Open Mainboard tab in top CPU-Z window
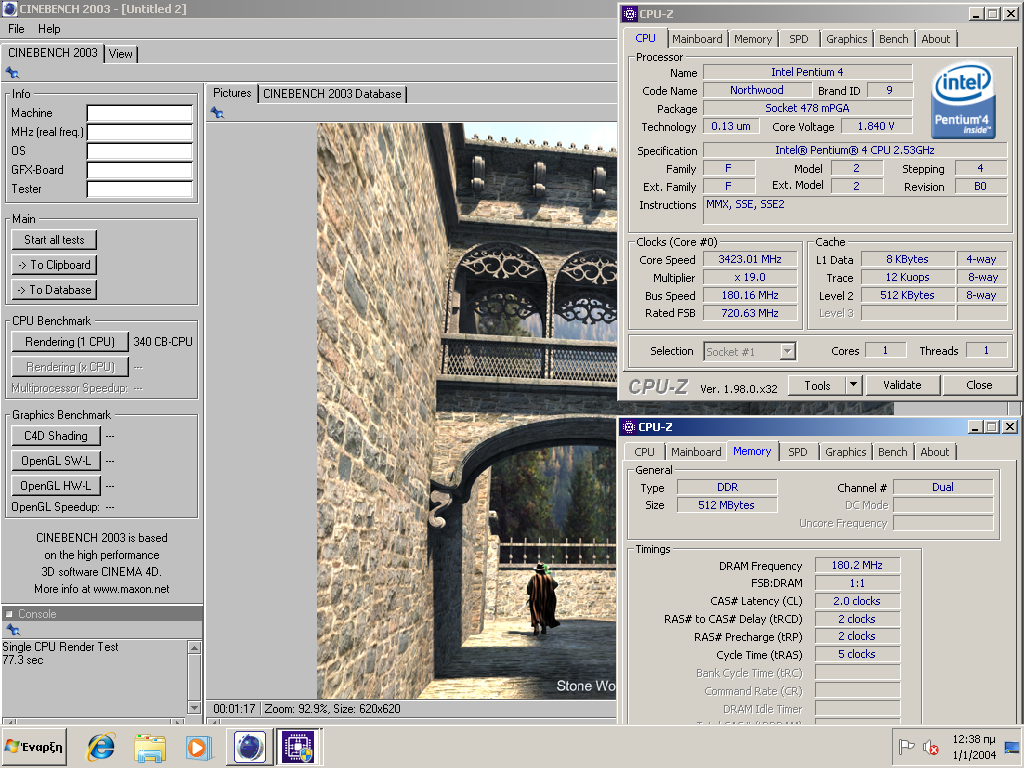This screenshot has width=1024, height=768. [x=697, y=39]
